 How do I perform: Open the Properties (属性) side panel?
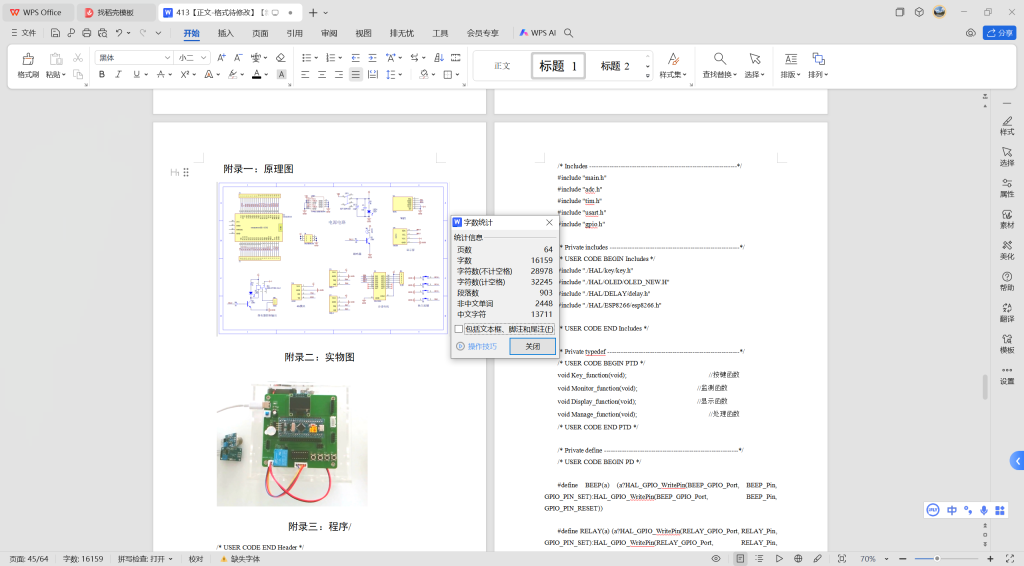click(1007, 188)
